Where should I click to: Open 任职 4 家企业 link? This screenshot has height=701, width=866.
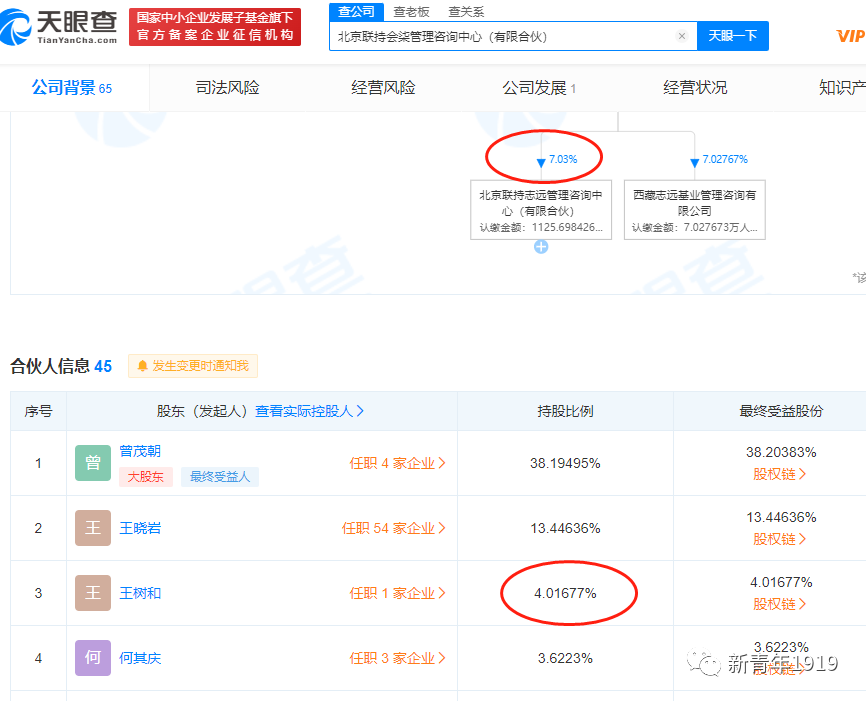pyautogui.click(x=397, y=463)
